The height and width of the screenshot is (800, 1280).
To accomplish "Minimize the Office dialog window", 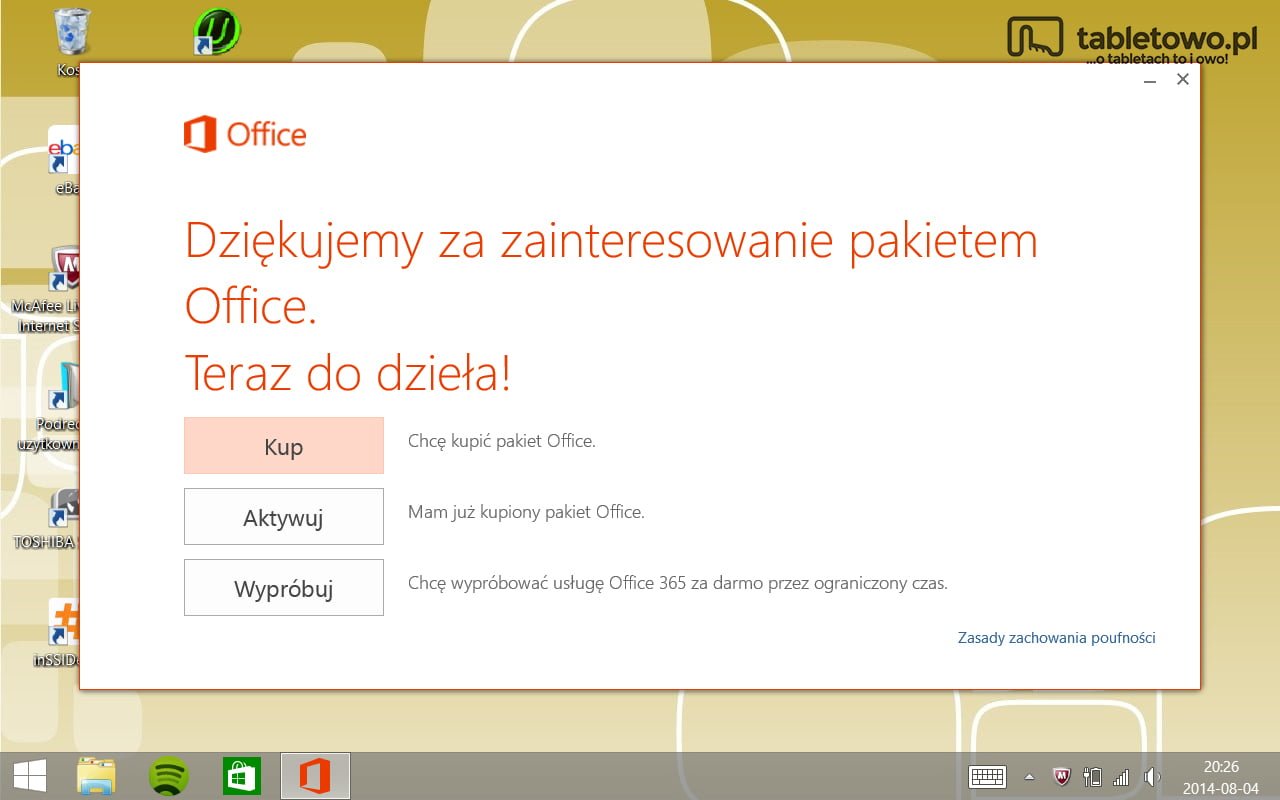I will pos(1150,80).
